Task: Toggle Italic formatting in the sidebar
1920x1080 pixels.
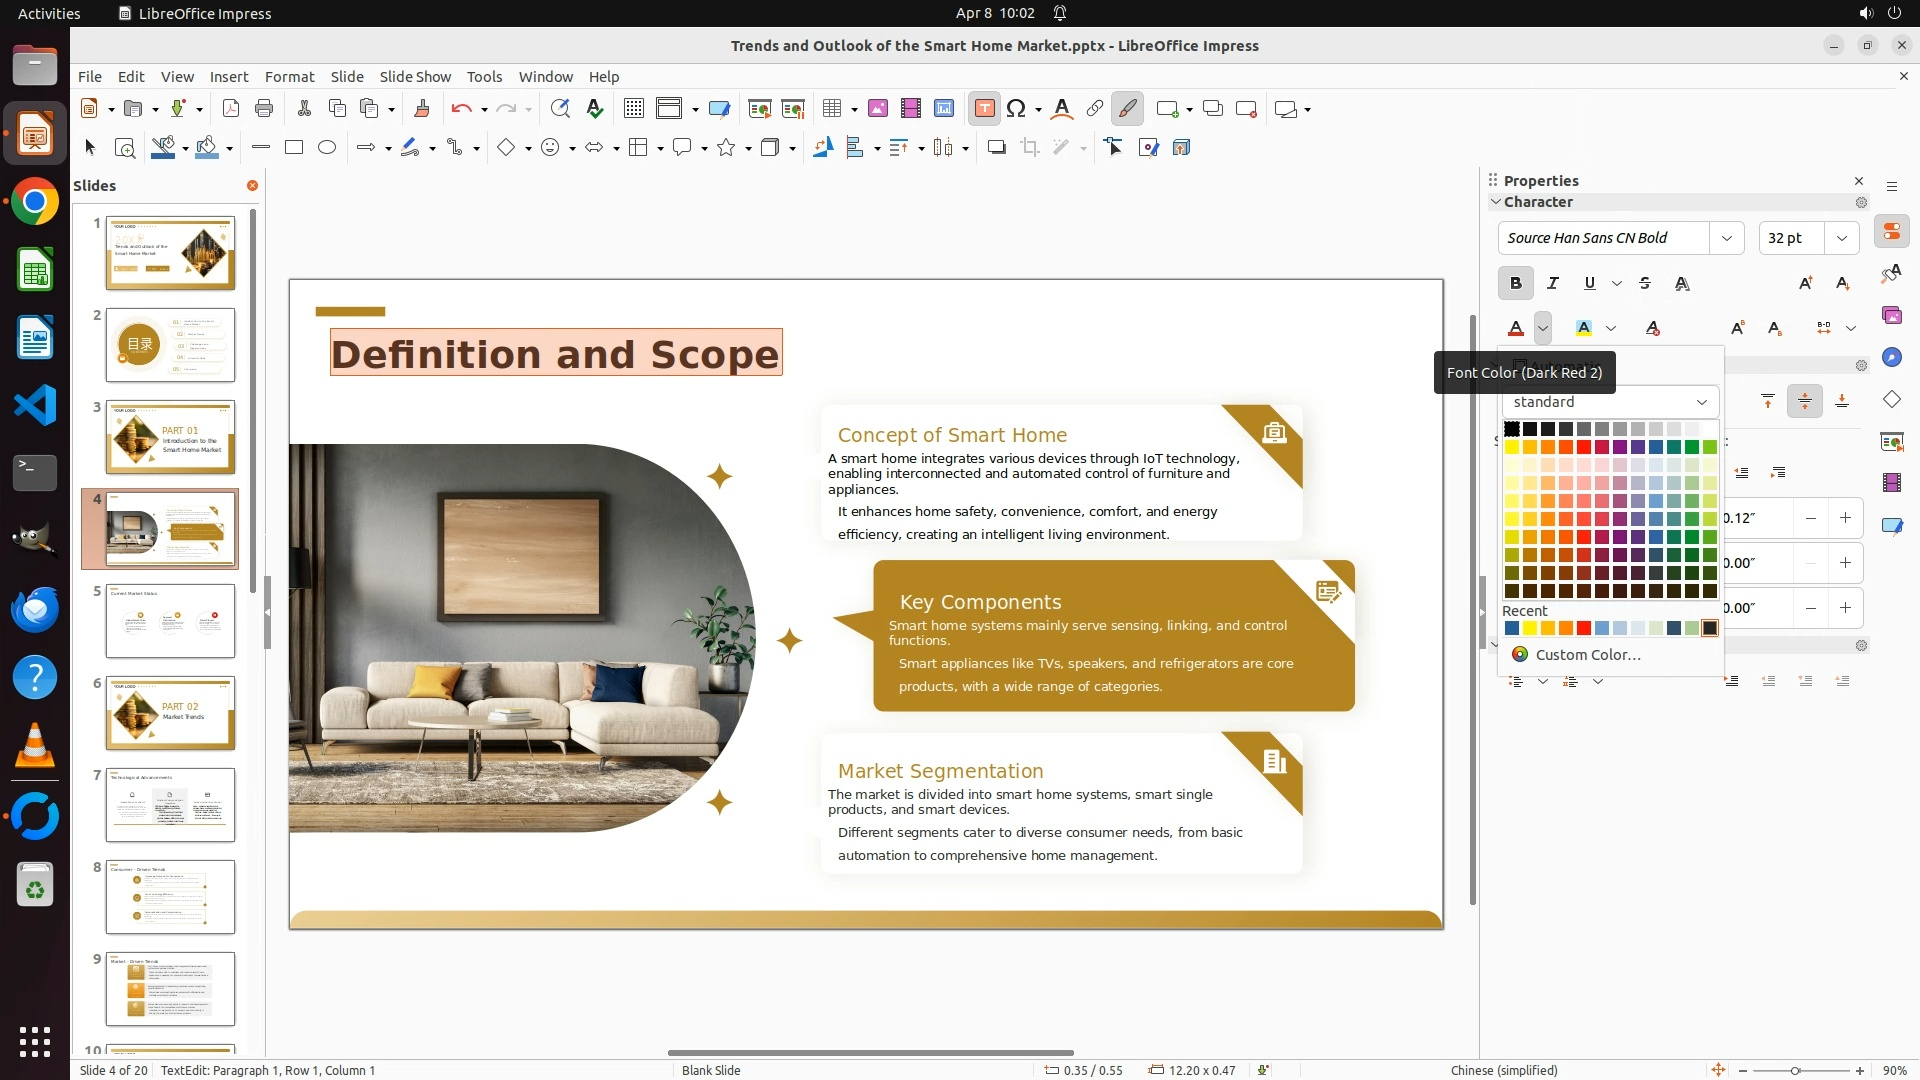Action: coord(1552,283)
